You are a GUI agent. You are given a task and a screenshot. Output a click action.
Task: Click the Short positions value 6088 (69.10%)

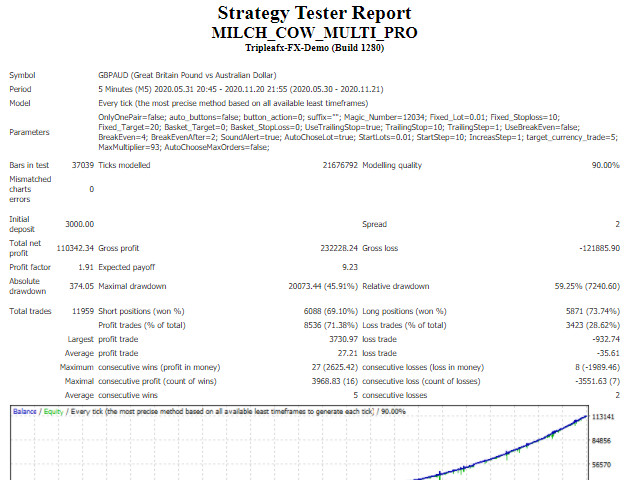331,311
